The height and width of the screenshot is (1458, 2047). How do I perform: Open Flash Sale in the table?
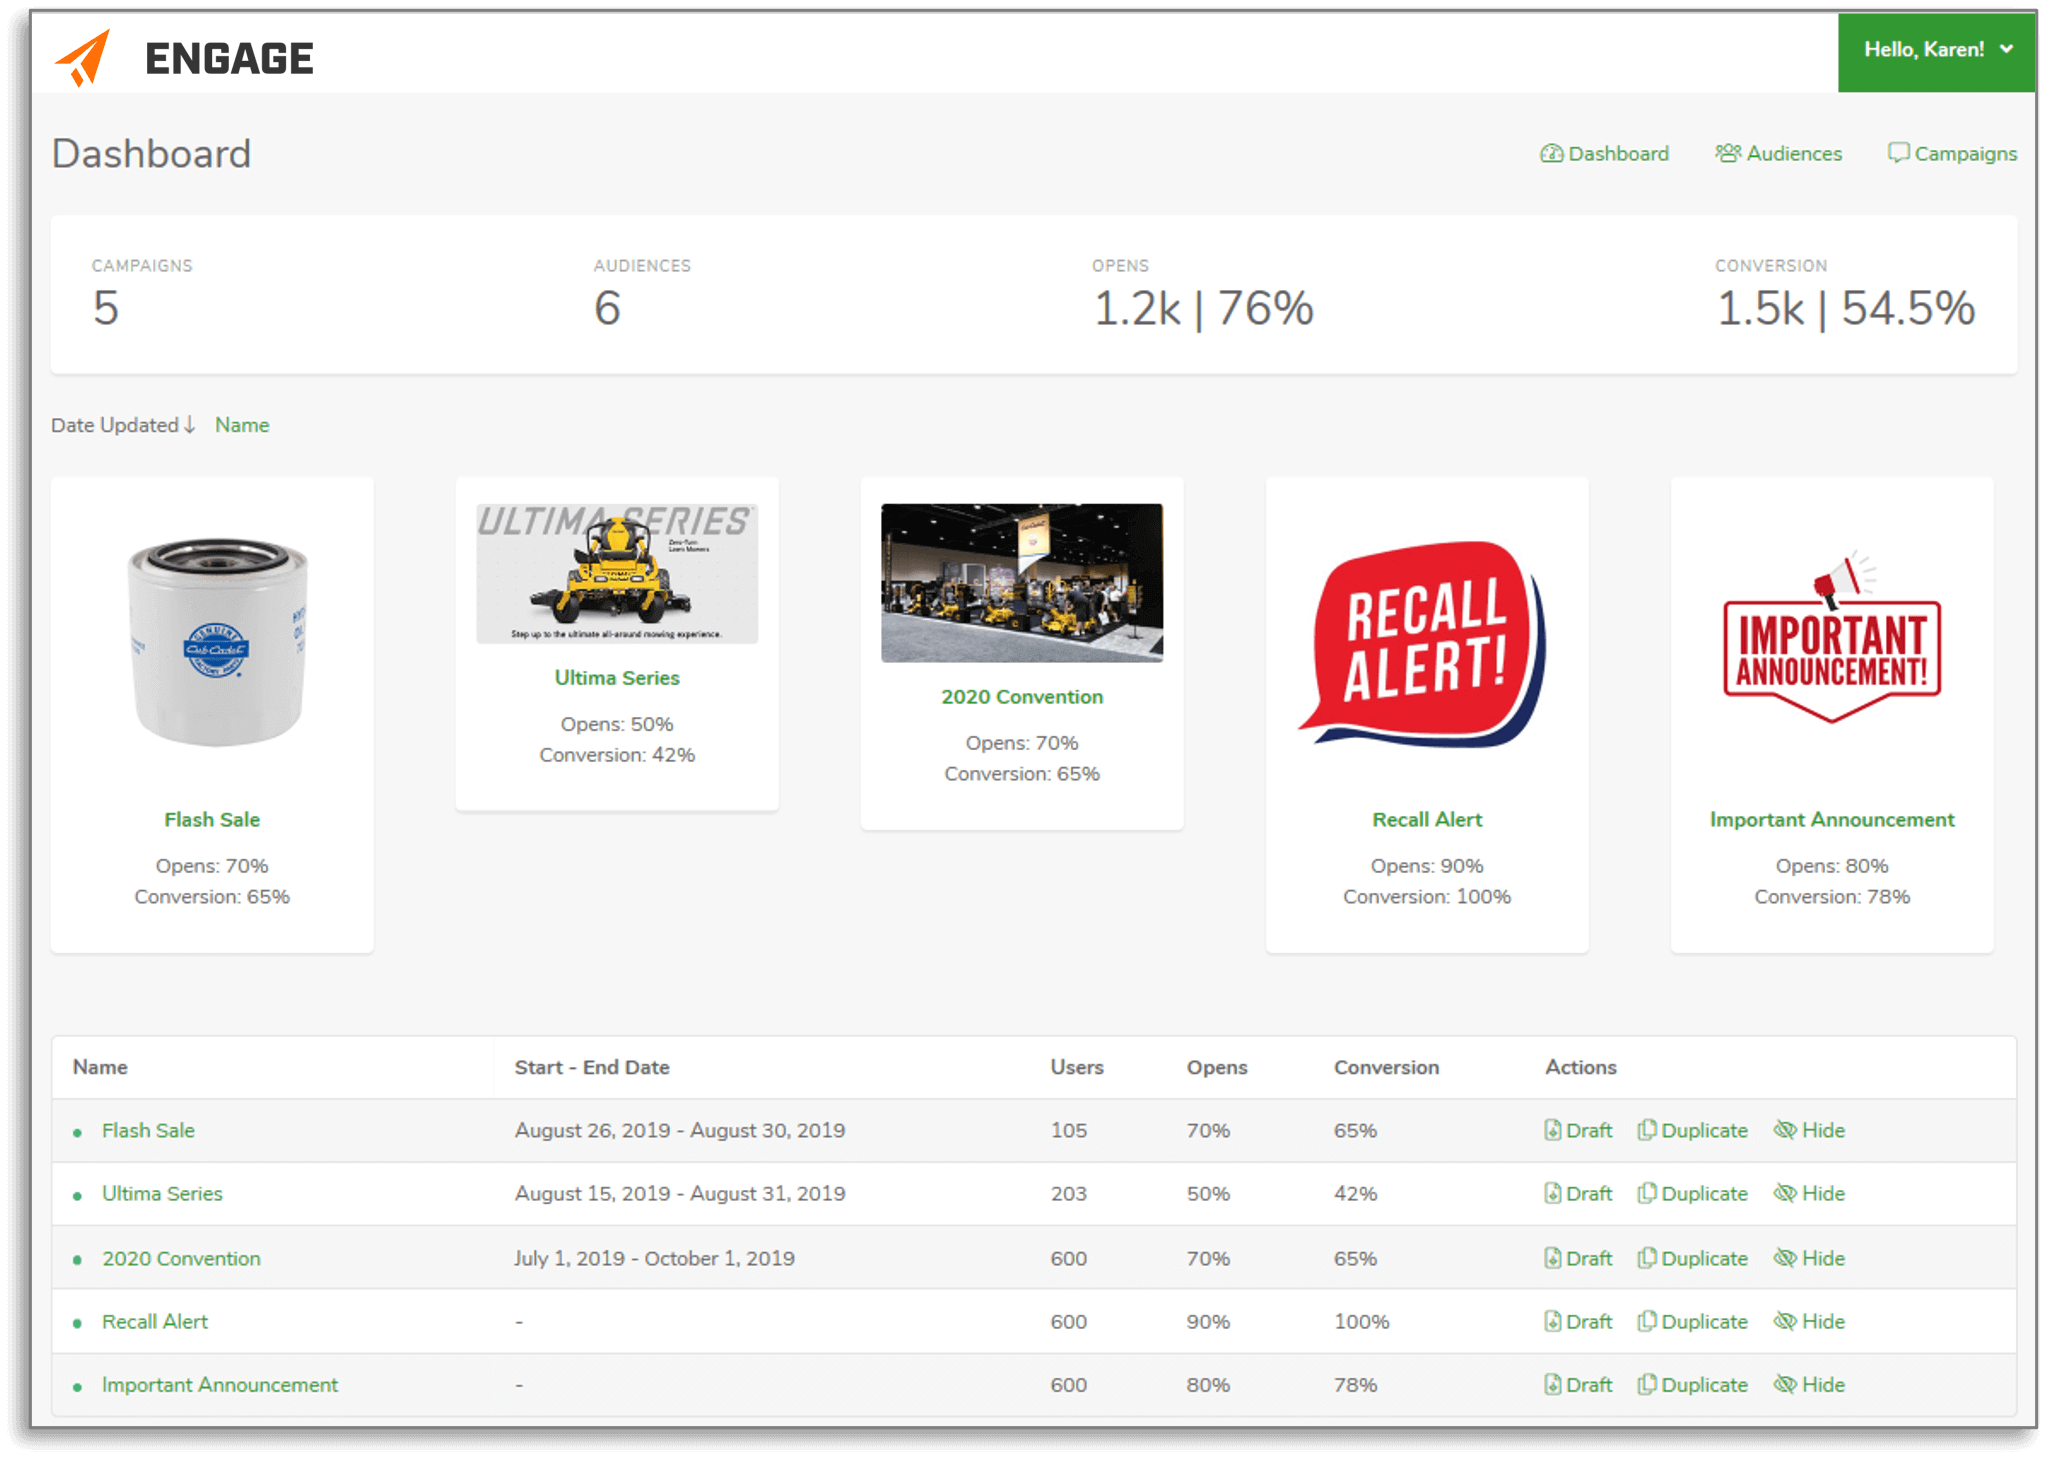tap(148, 1130)
